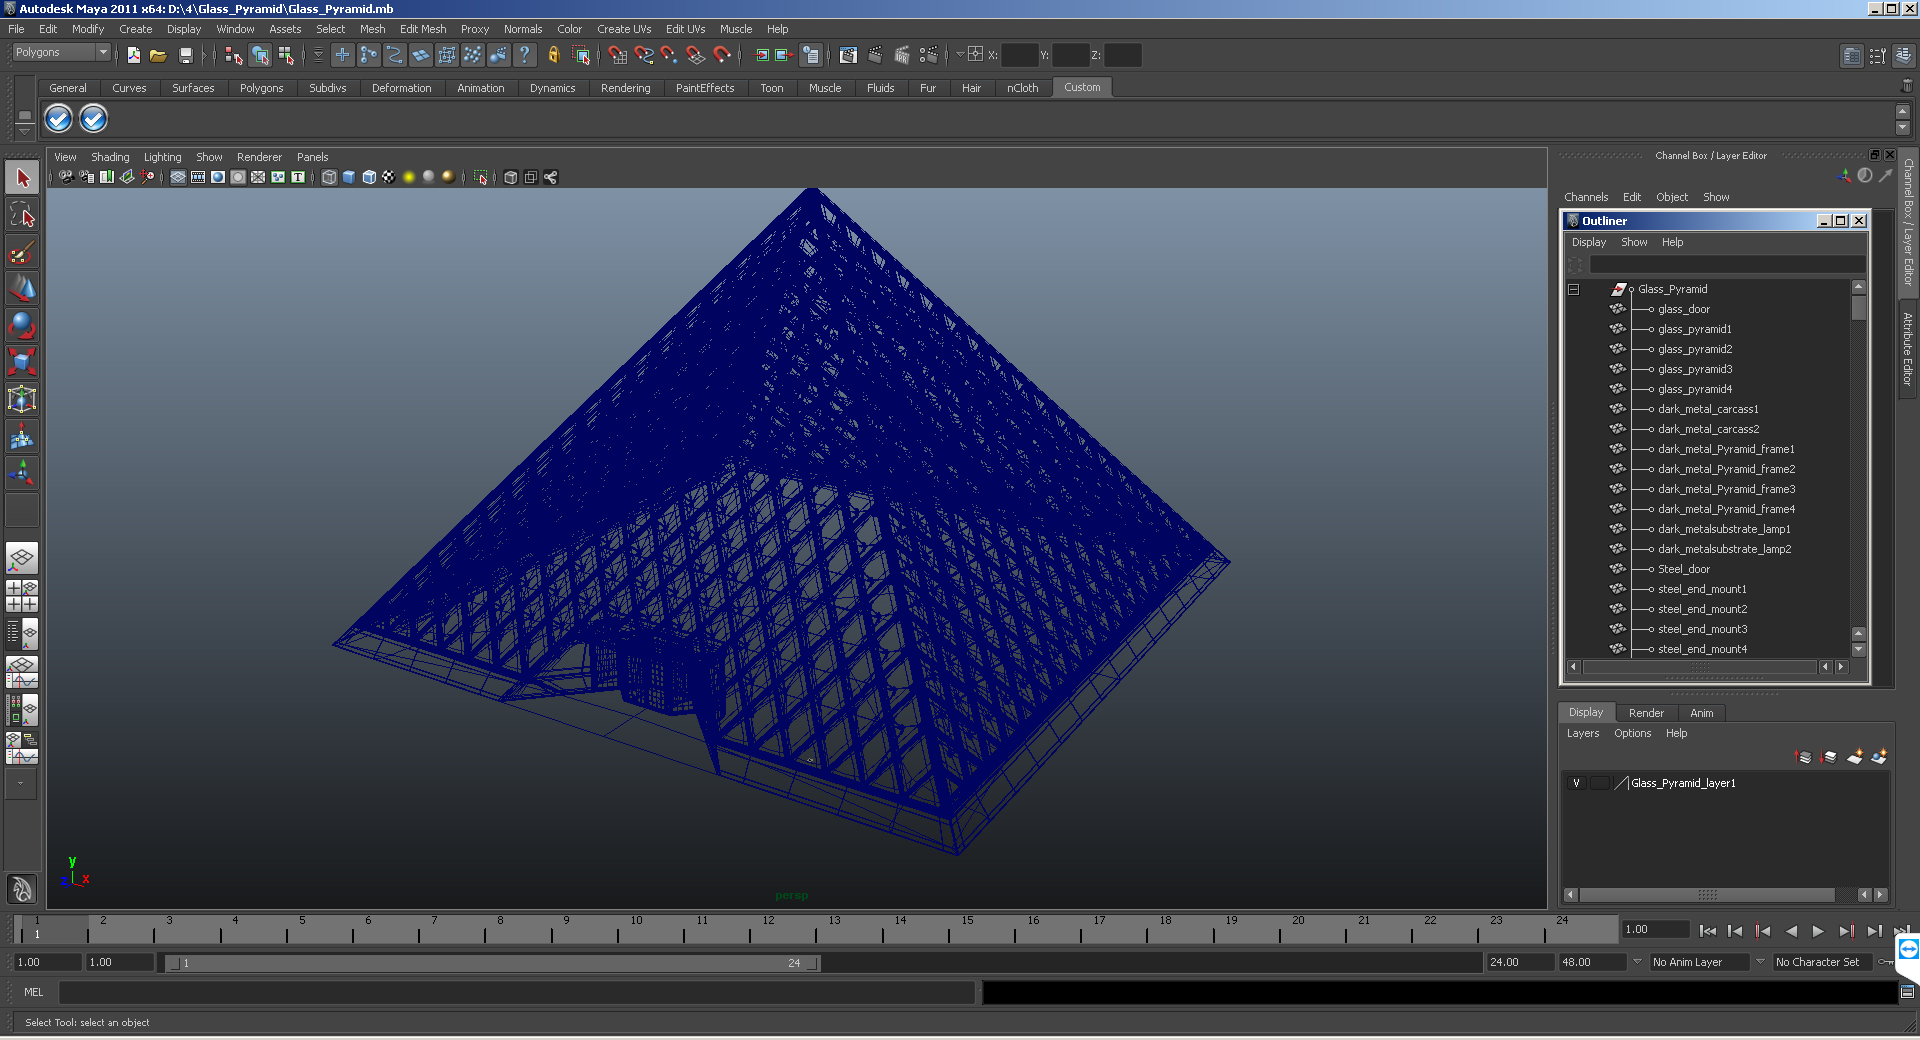Click the second blue checkmark shelf button
The width and height of the screenshot is (1920, 1040).
pyautogui.click(x=93, y=119)
